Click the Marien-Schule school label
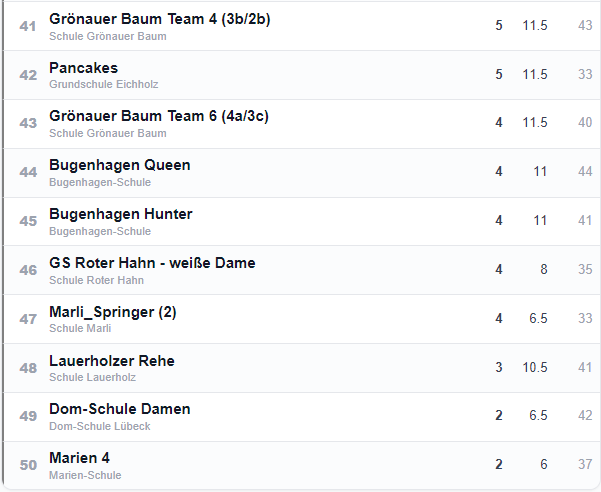Image resolution: width=601 pixels, height=492 pixels. click(85, 475)
